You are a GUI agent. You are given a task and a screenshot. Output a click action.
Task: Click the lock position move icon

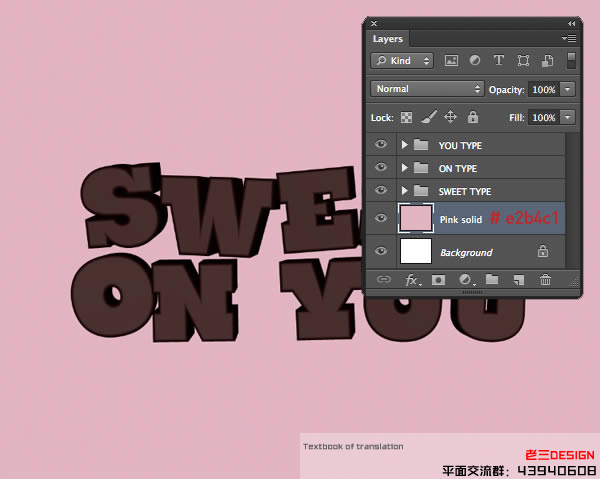(450, 117)
